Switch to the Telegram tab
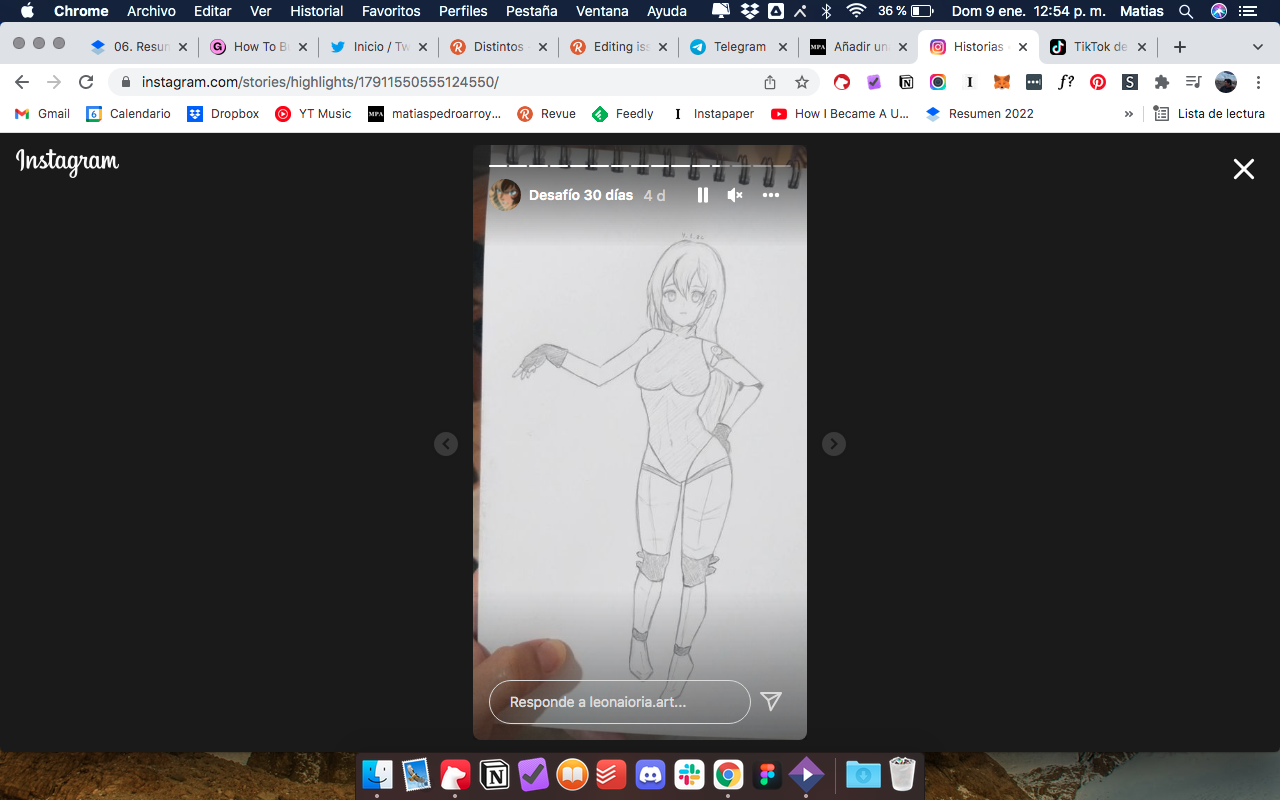1280x800 pixels. point(738,47)
